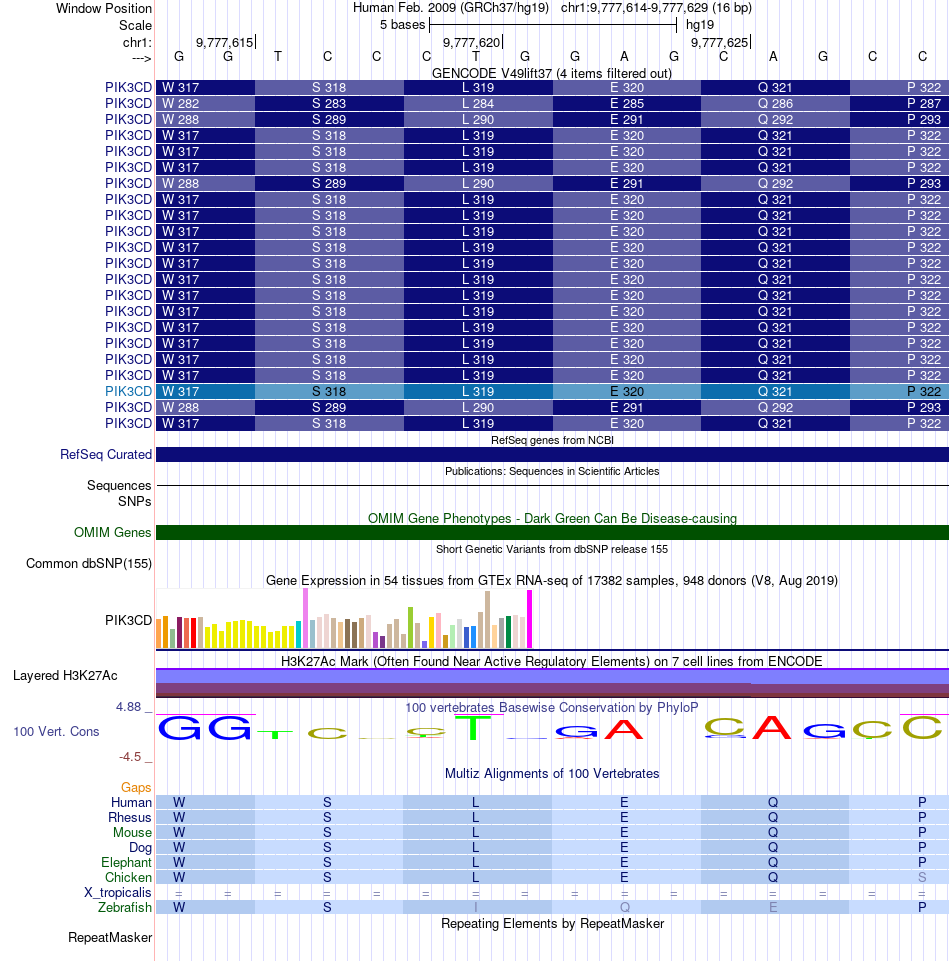Click 'Q 321' in the highlighted light-blue row
The image size is (950, 961).
[775, 391]
